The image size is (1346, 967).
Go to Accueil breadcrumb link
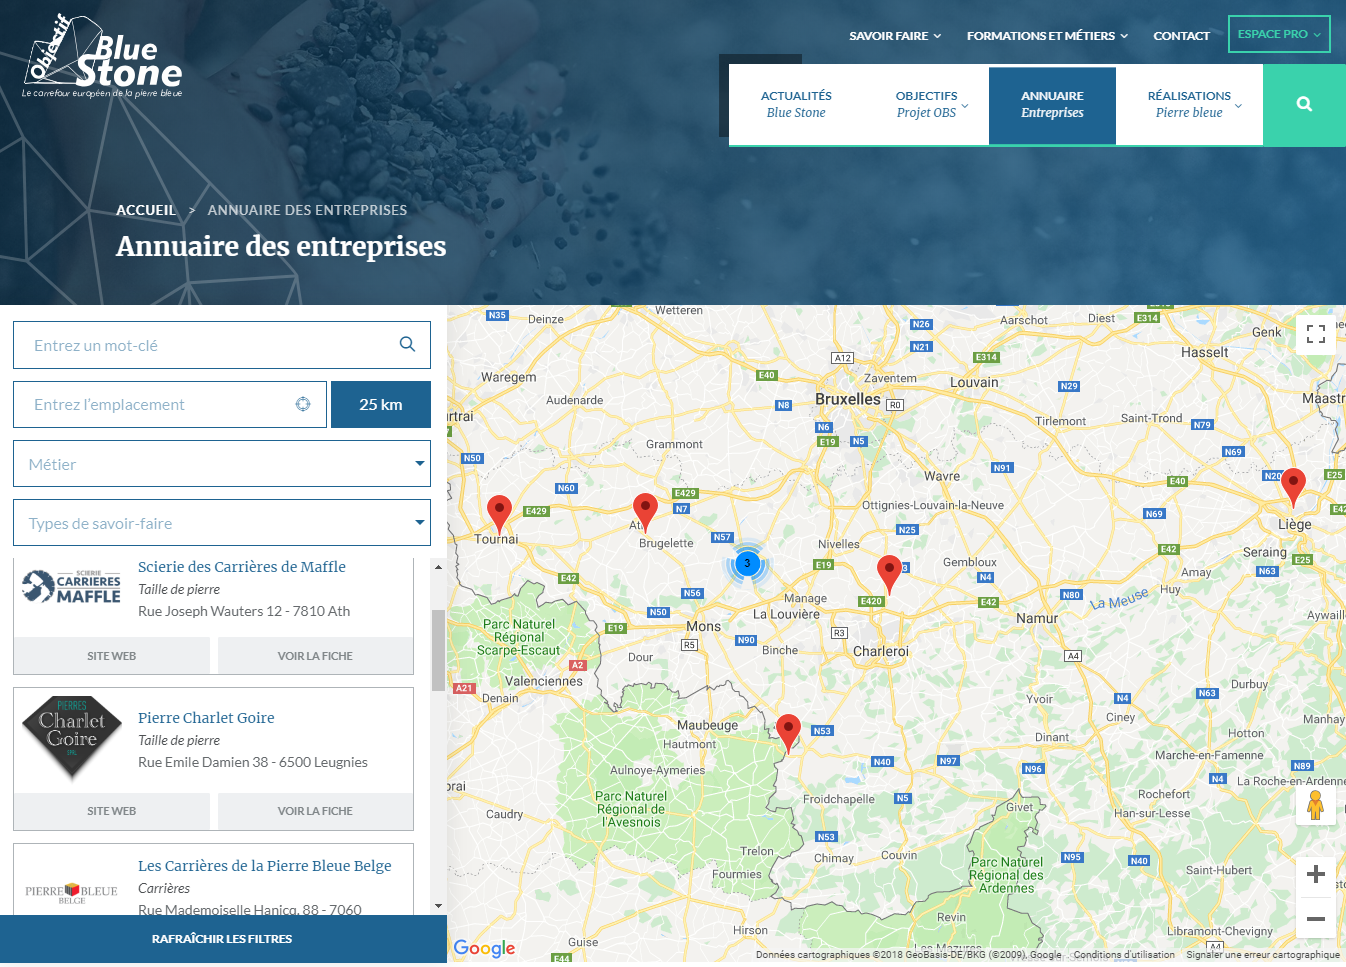tap(146, 210)
